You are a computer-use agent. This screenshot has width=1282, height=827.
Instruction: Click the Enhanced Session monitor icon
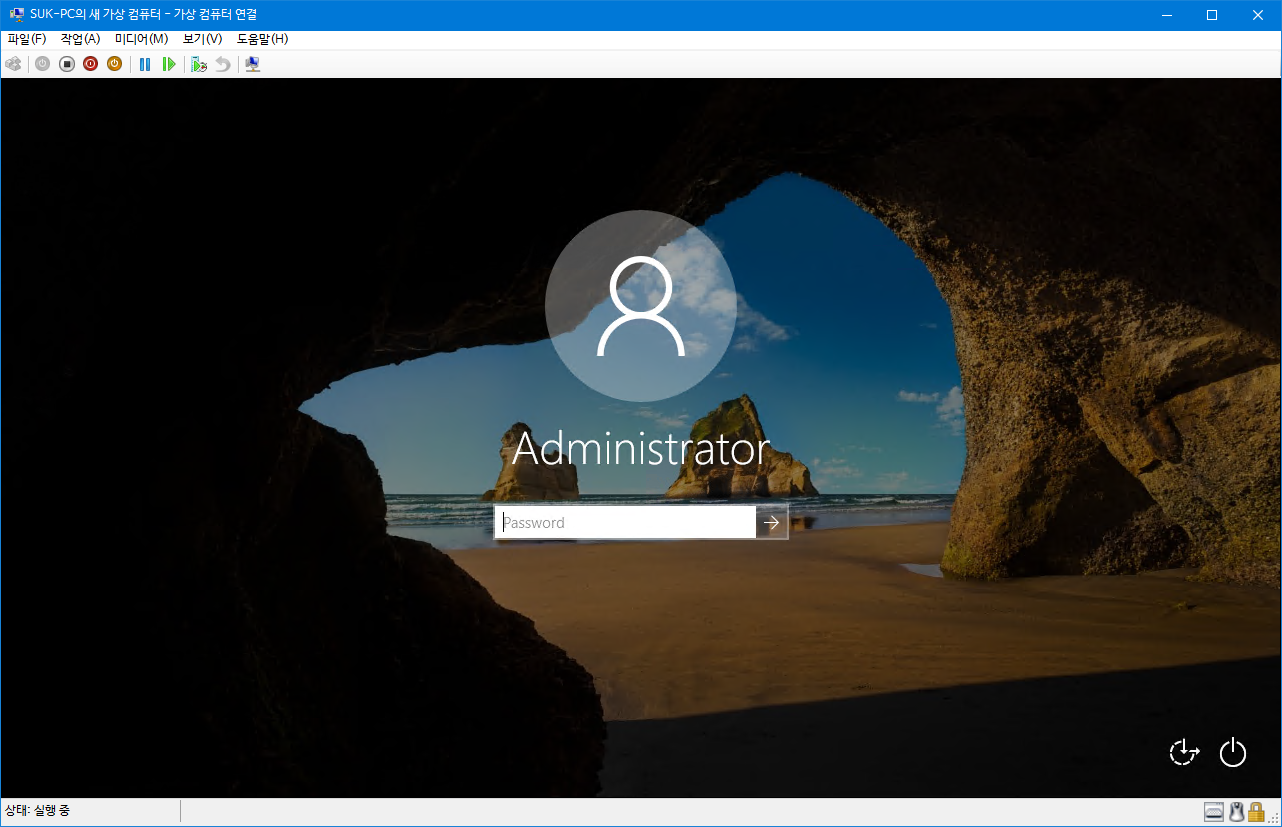pos(253,64)
